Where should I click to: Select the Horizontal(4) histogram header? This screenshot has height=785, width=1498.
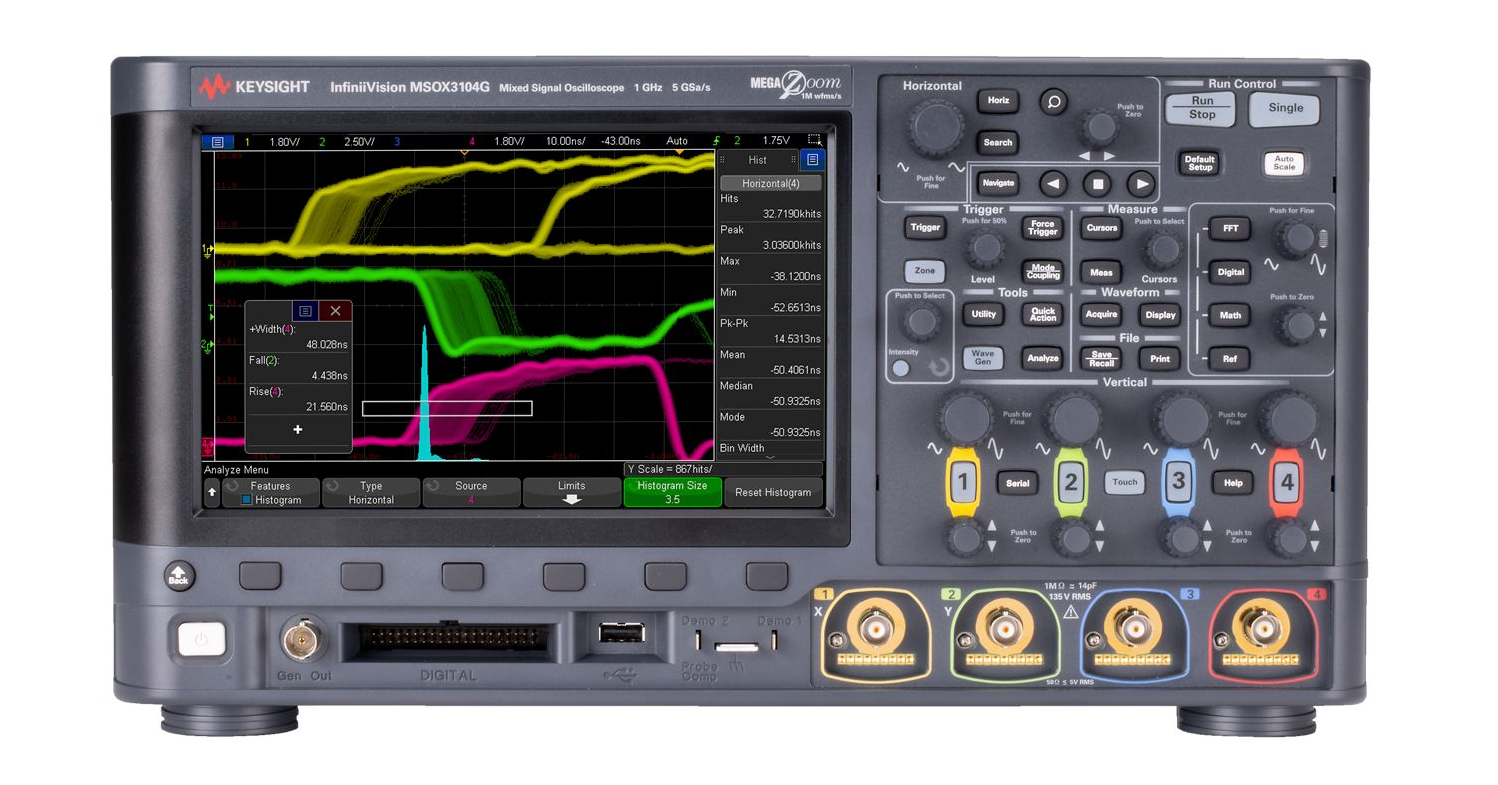pos(770,183)
